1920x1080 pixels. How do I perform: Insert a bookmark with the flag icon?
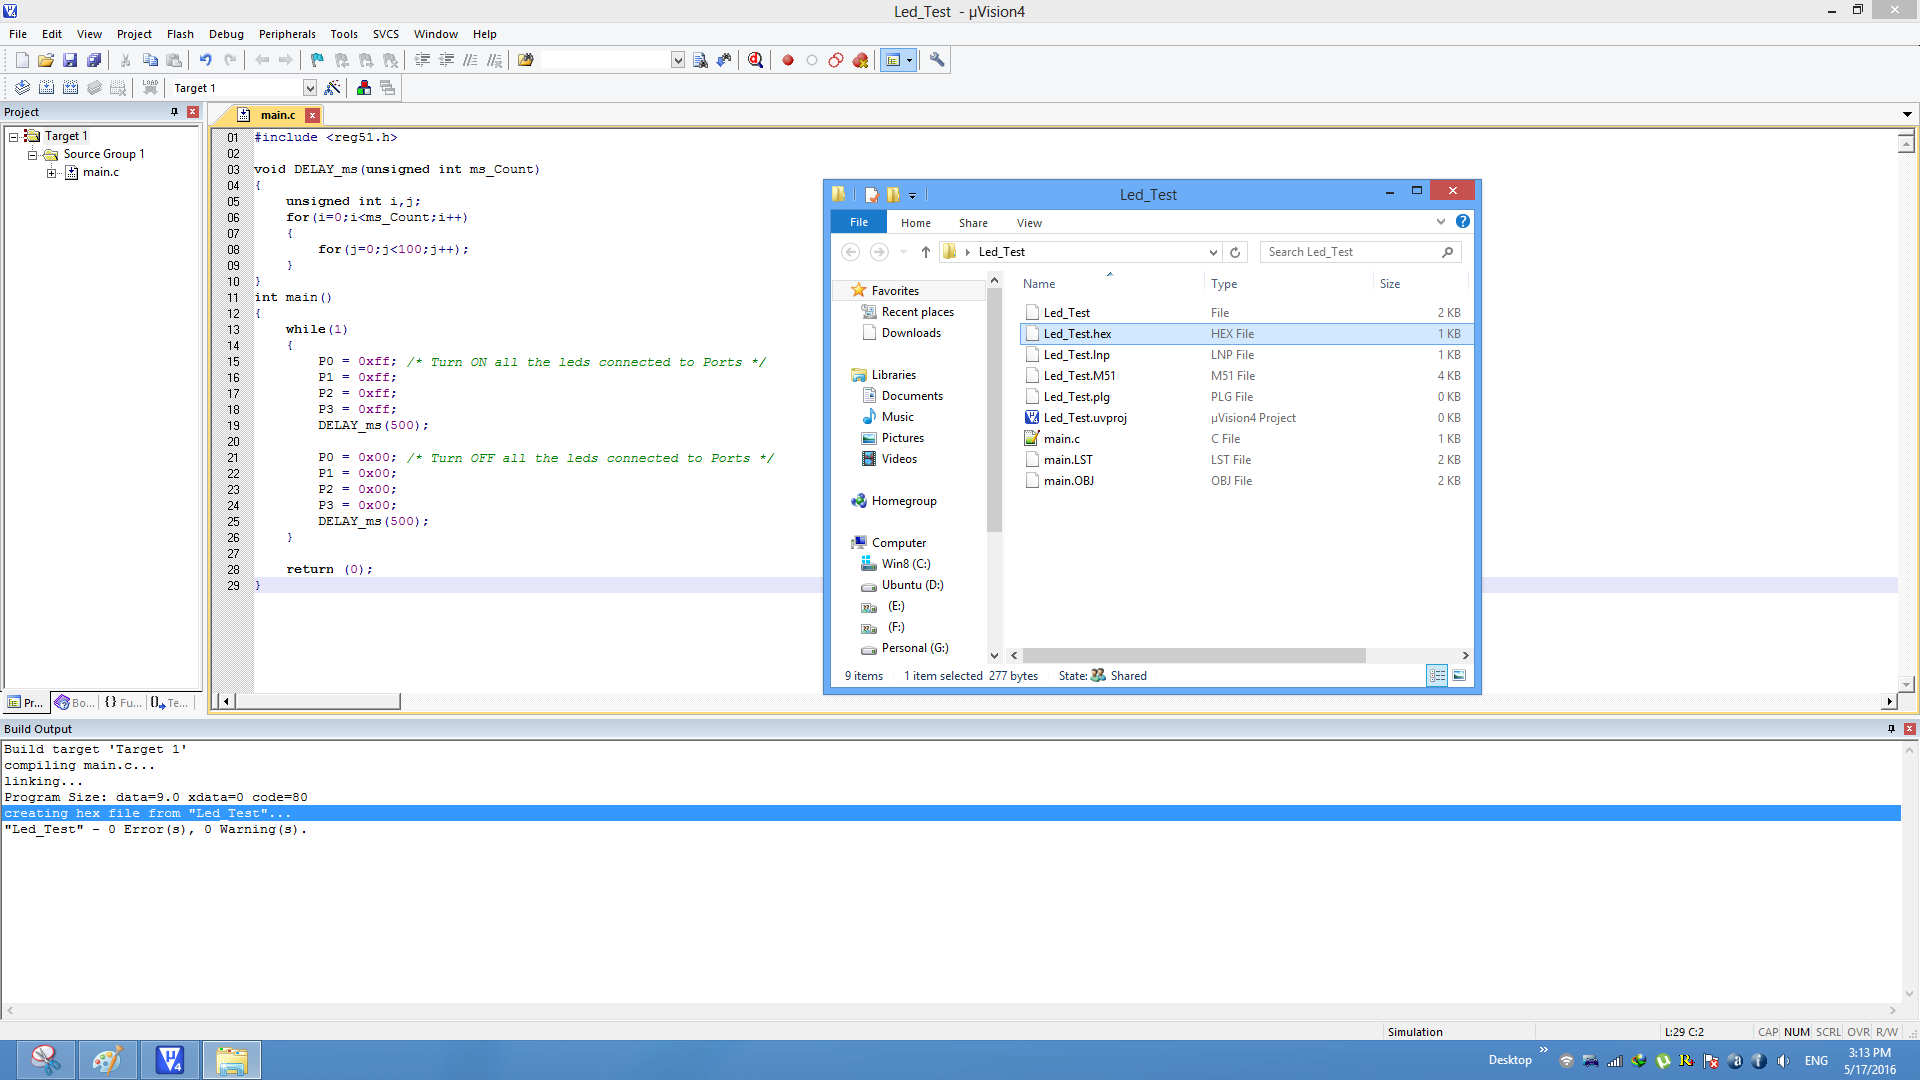(317, 60)
